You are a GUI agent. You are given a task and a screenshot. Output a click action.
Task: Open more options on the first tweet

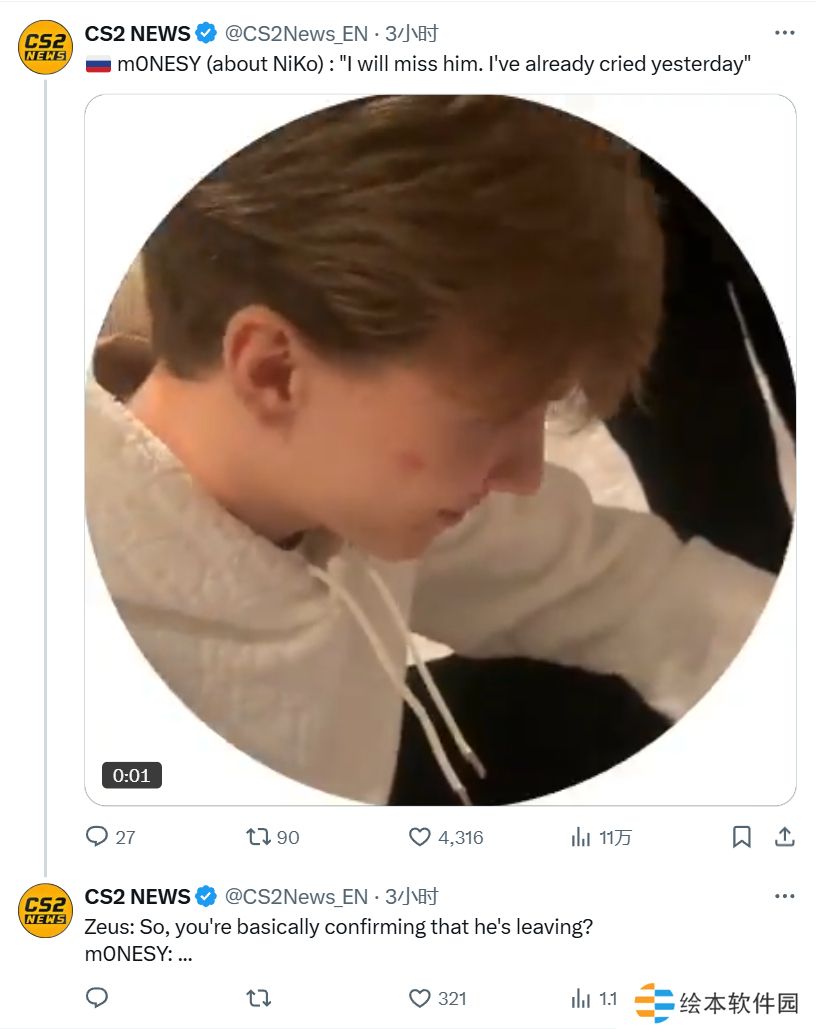coord(785,33)
